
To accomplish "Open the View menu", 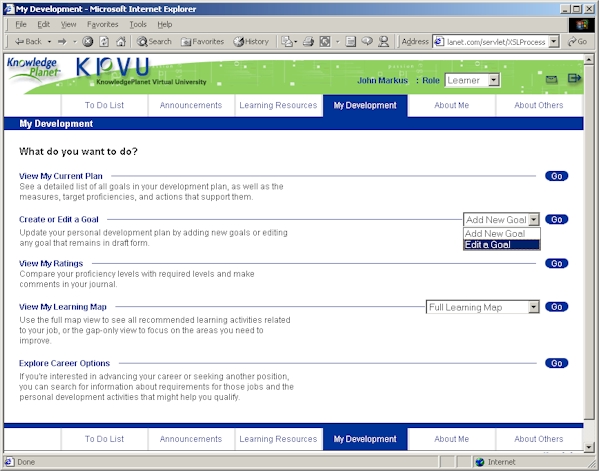I will [68, 24].
